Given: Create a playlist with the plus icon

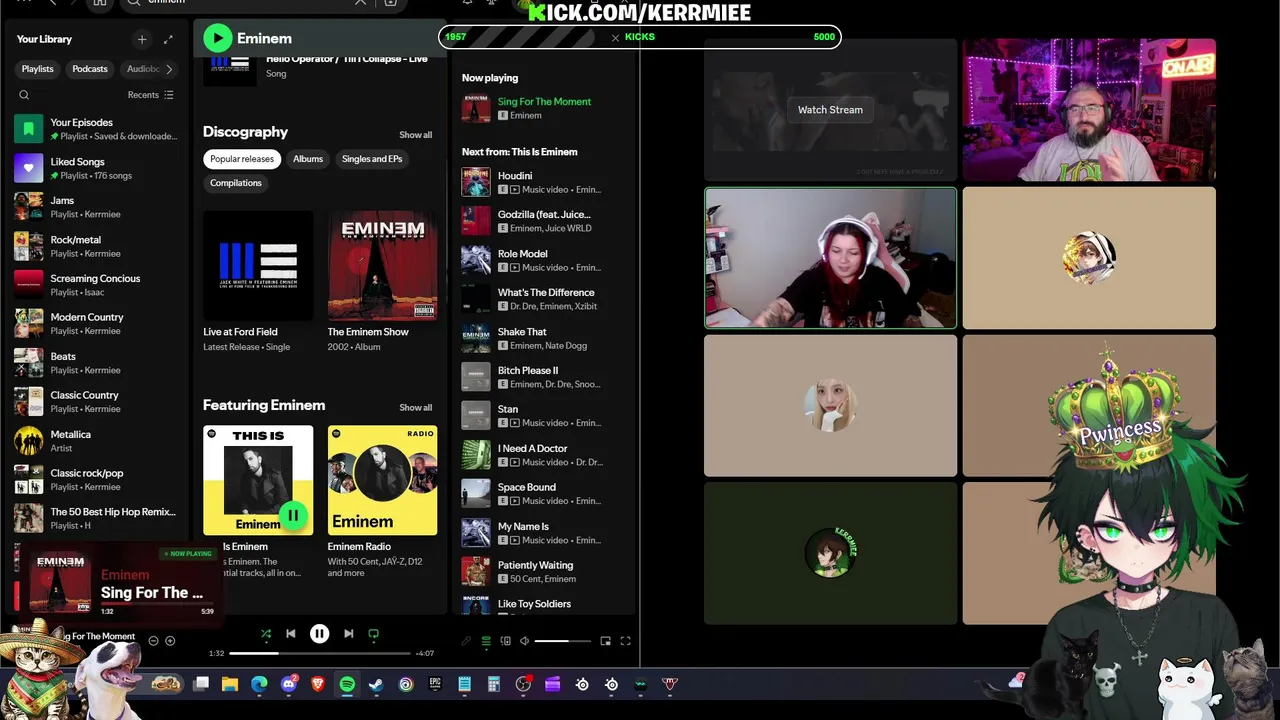Looking at the screenshot, I should pyautogui.click(x=142, y=39).
